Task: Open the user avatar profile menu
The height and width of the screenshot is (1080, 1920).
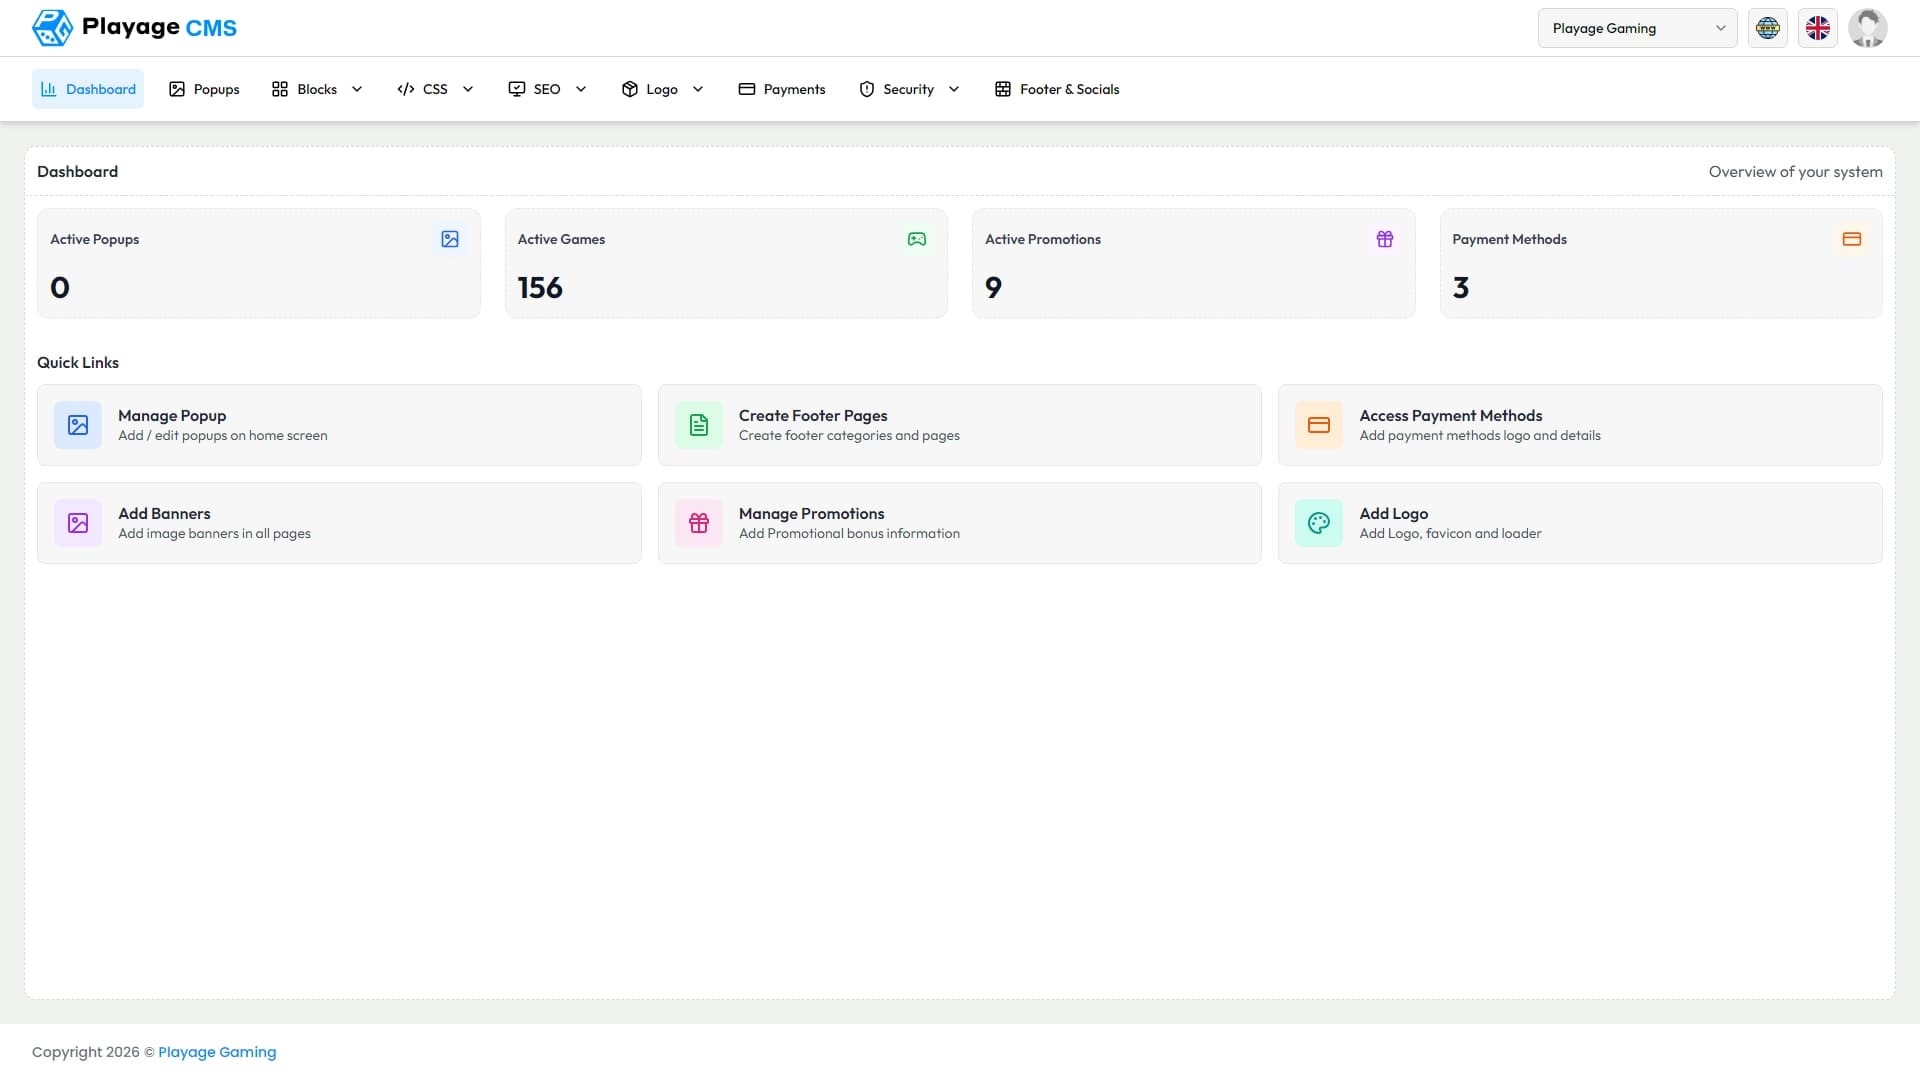Action: tap(1867, 28)
